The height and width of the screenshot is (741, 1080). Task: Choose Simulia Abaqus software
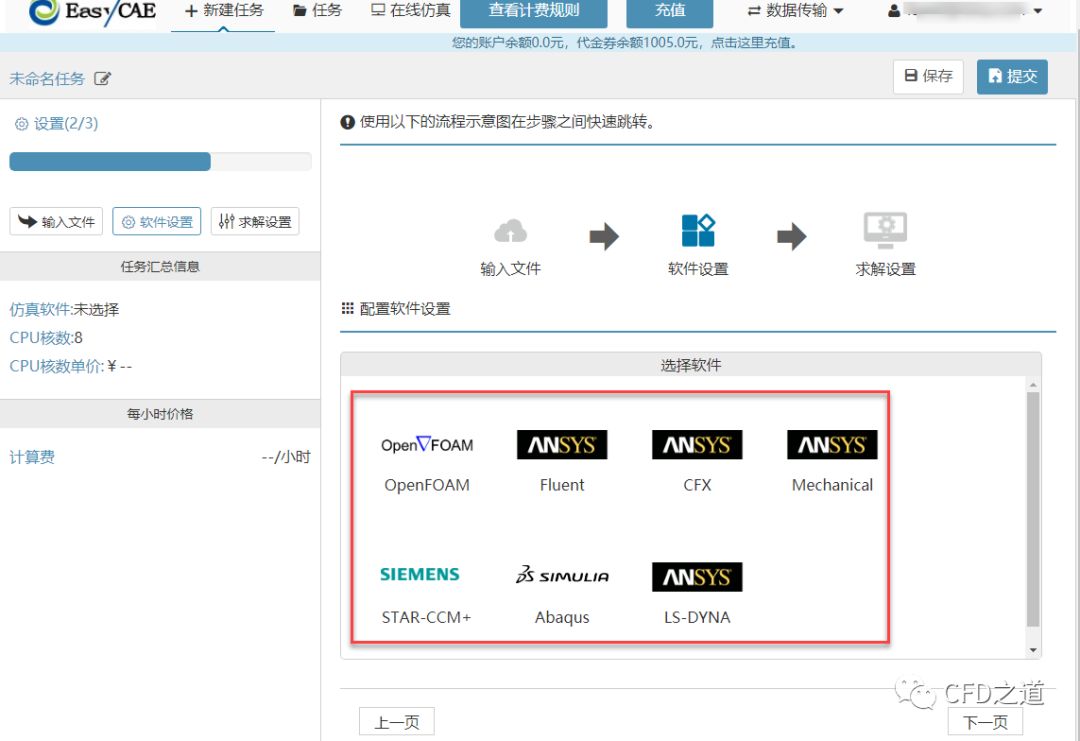(562, 576)
